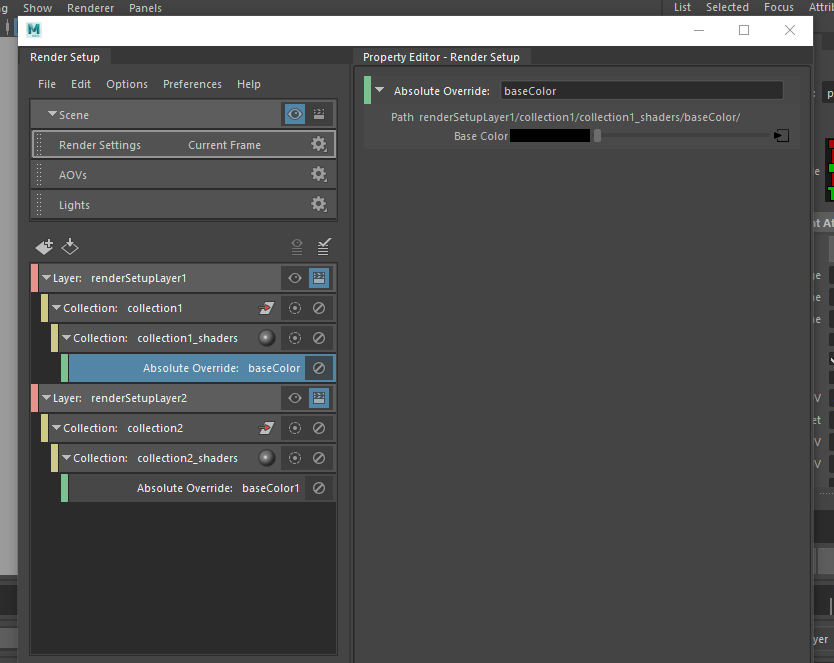Screen dimensions: 834x663
Task: Open the Options menu
Action: (127, 84)
